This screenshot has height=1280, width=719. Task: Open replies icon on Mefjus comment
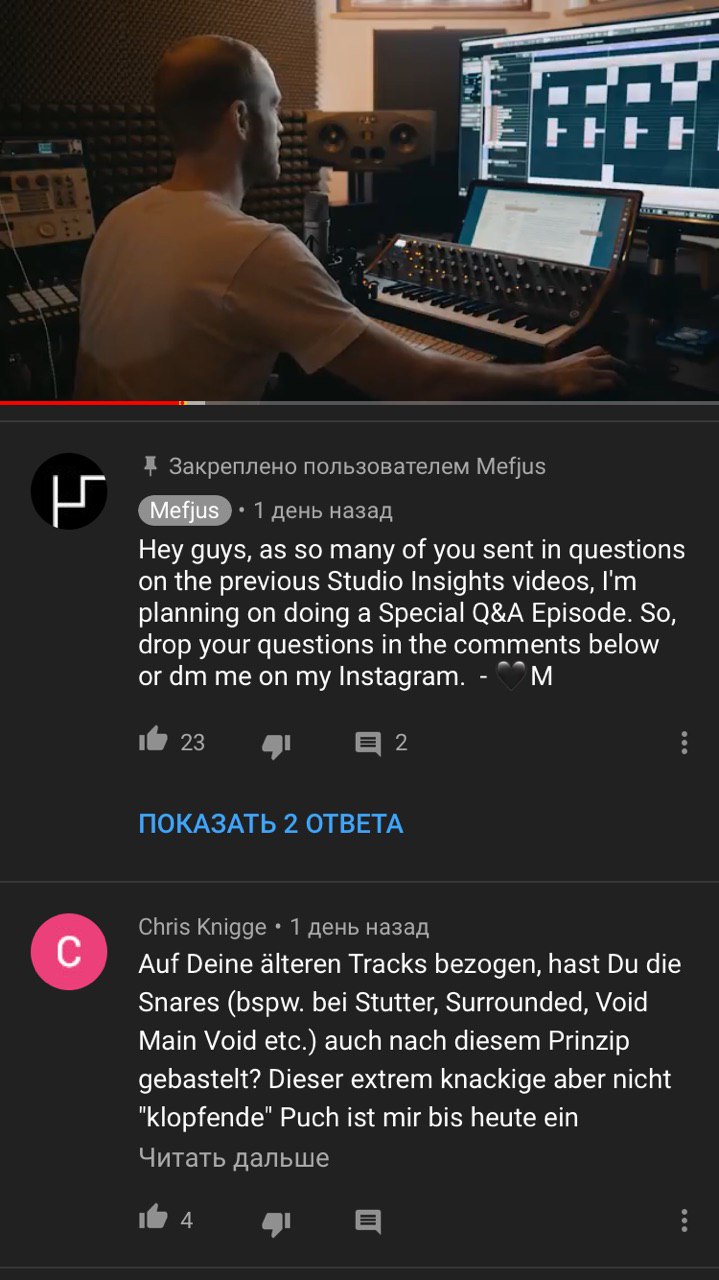click(368, 744)
